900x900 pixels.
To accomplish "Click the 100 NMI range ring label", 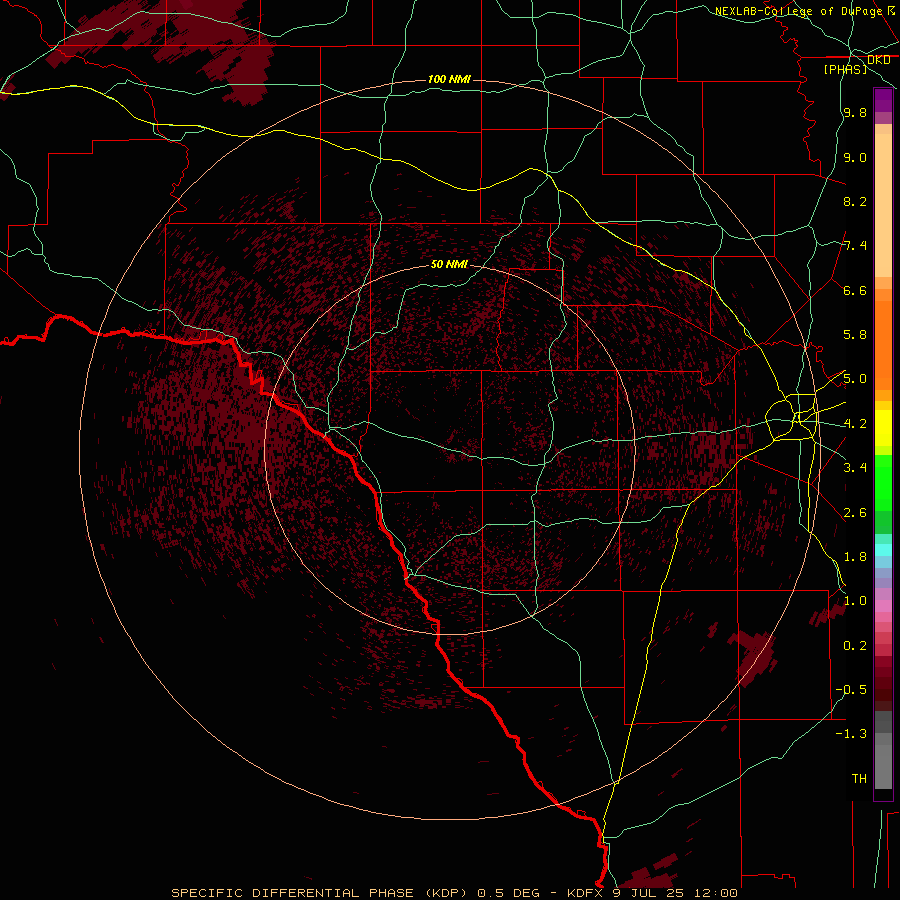I will pyautogui.click(x=449, y=79).
